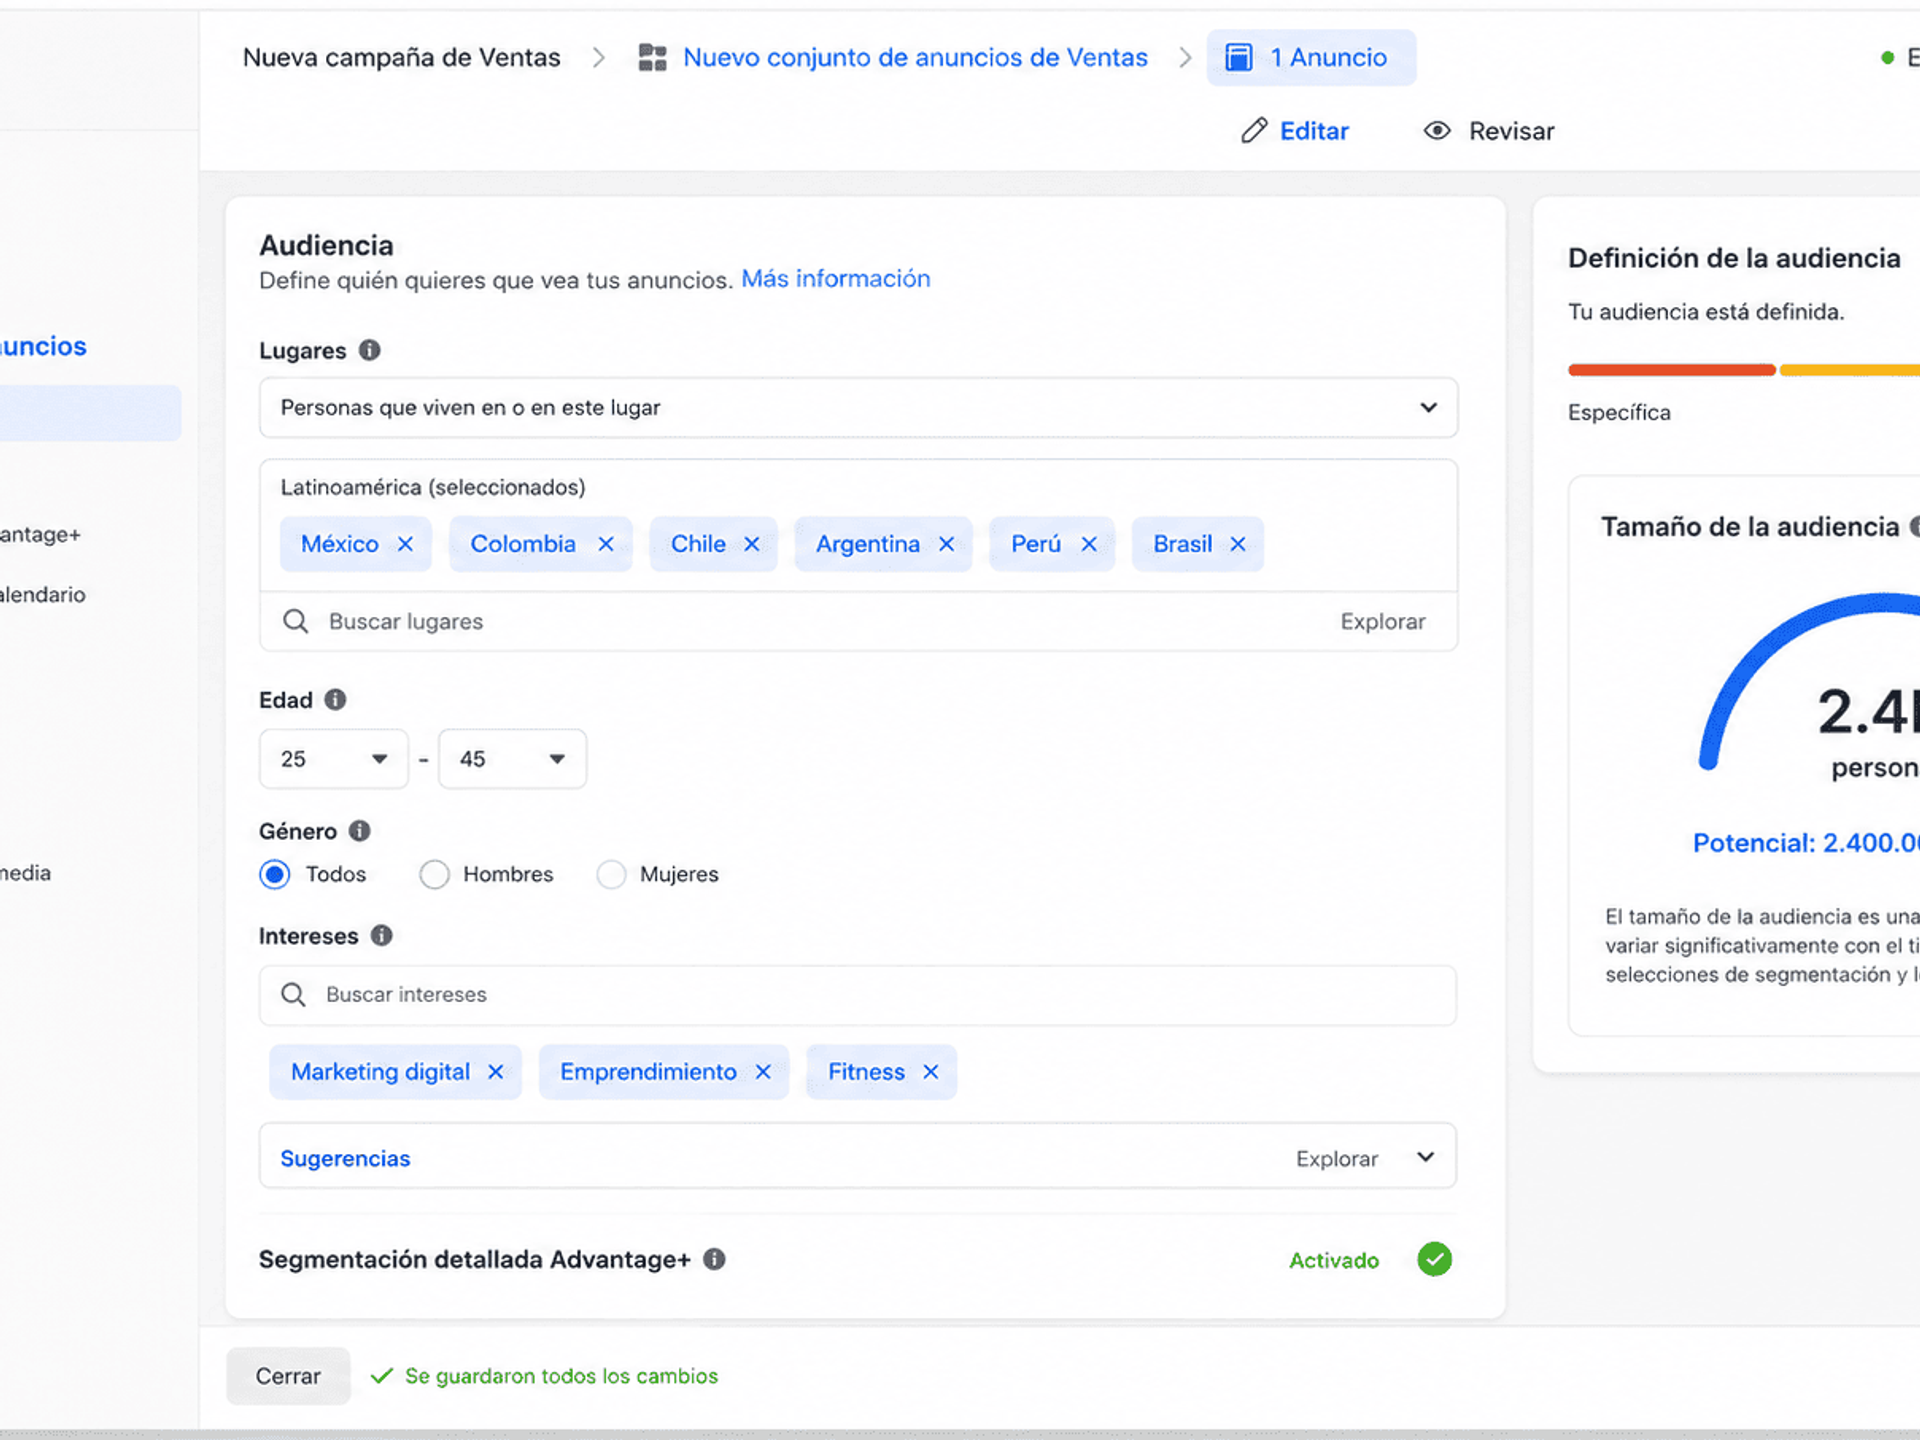Open Segmentación detallada Advantage+ info icon

pos(714,1259)
